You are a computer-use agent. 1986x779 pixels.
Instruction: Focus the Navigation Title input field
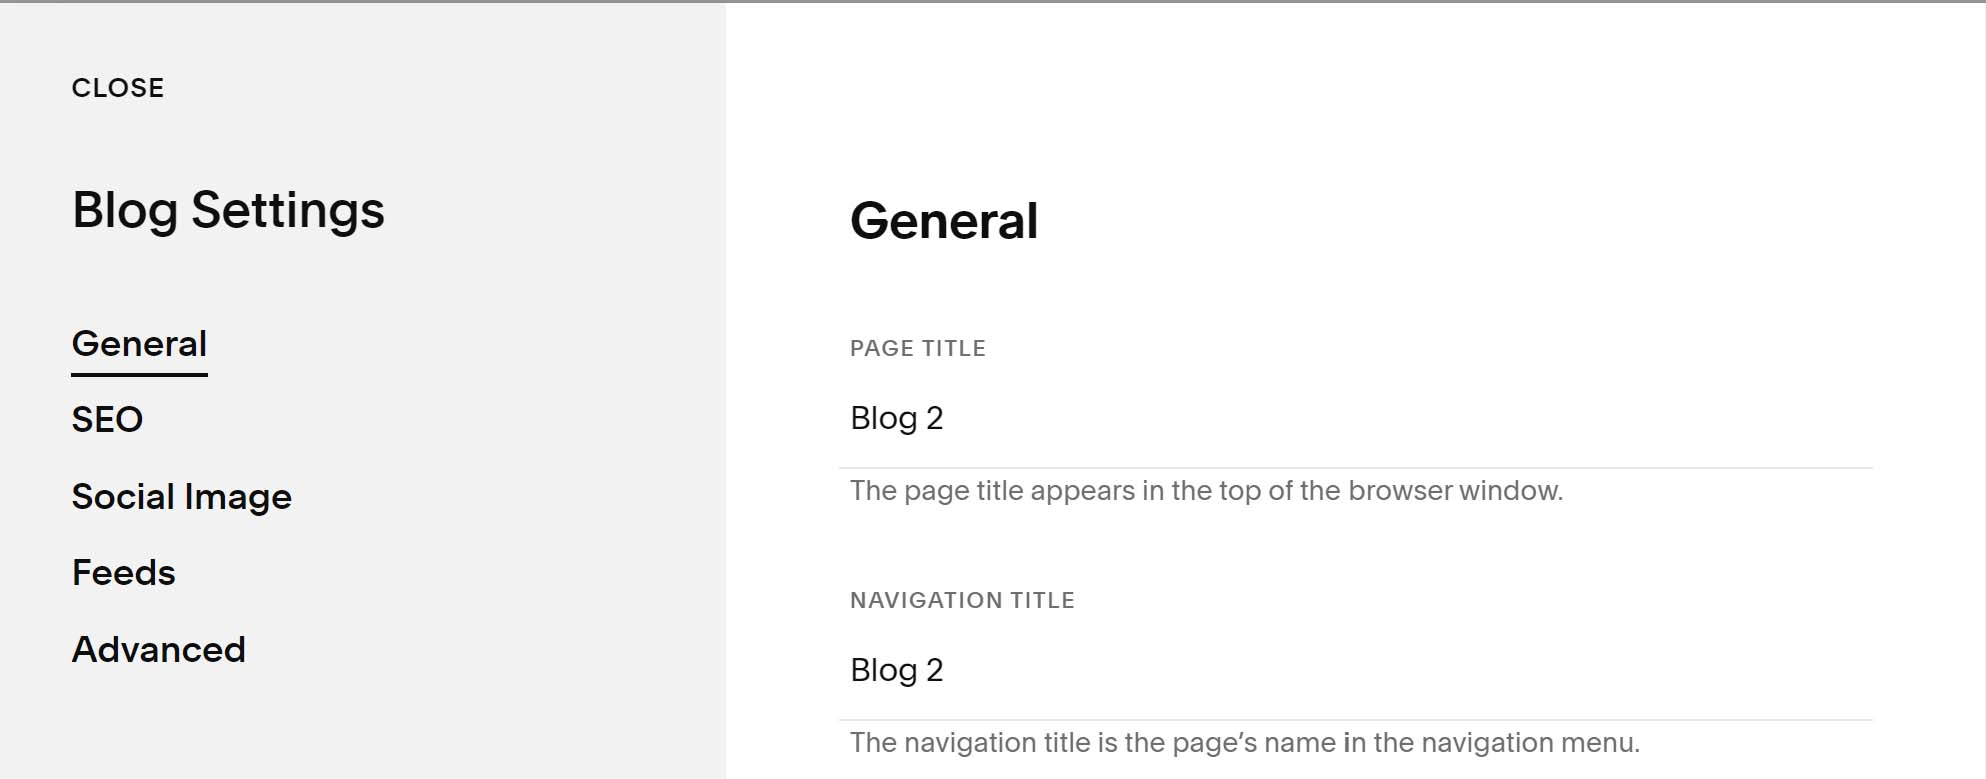coord(1356,670)
